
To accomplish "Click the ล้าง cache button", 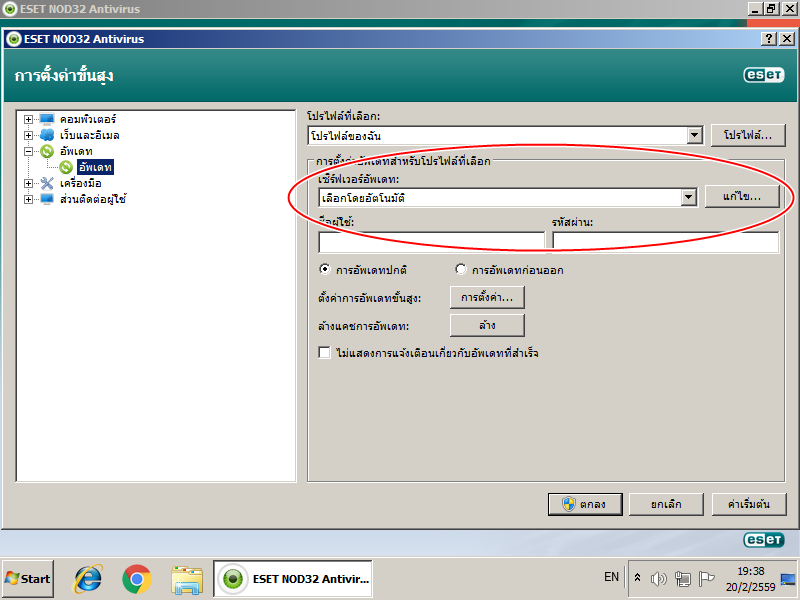I will click(487, 326).
